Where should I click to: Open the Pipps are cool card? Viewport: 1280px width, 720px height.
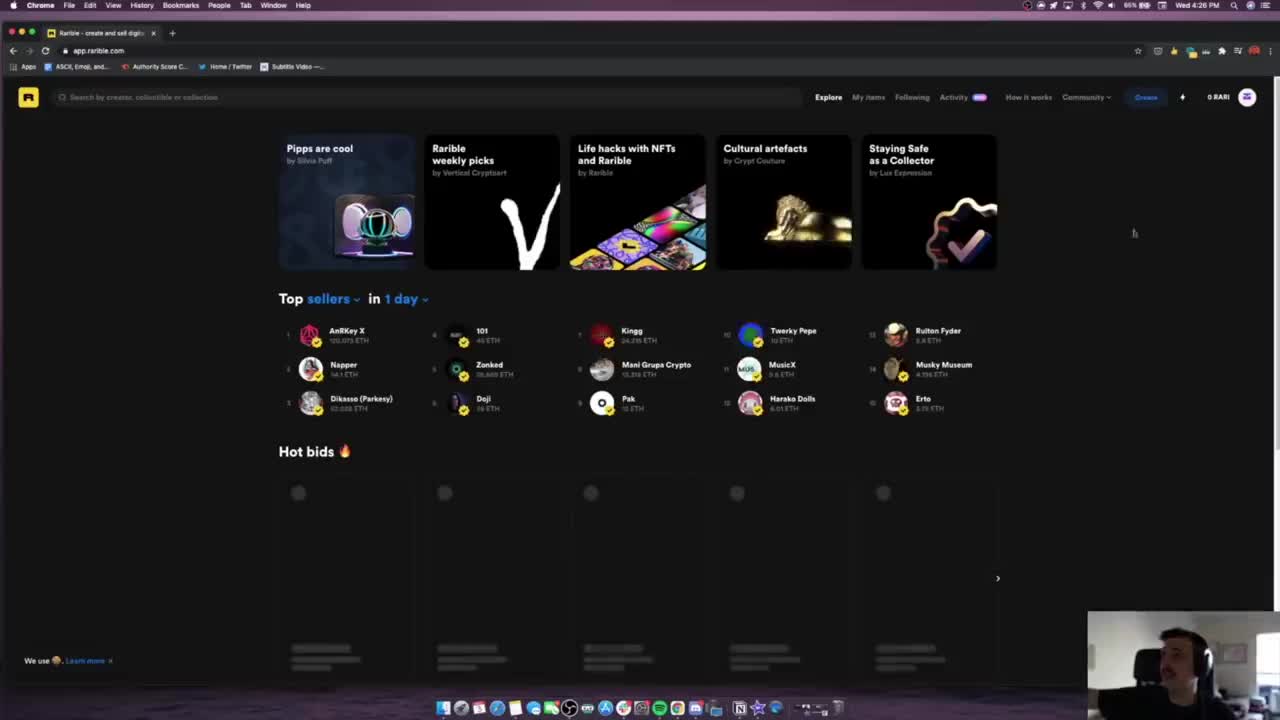point(346,202)
